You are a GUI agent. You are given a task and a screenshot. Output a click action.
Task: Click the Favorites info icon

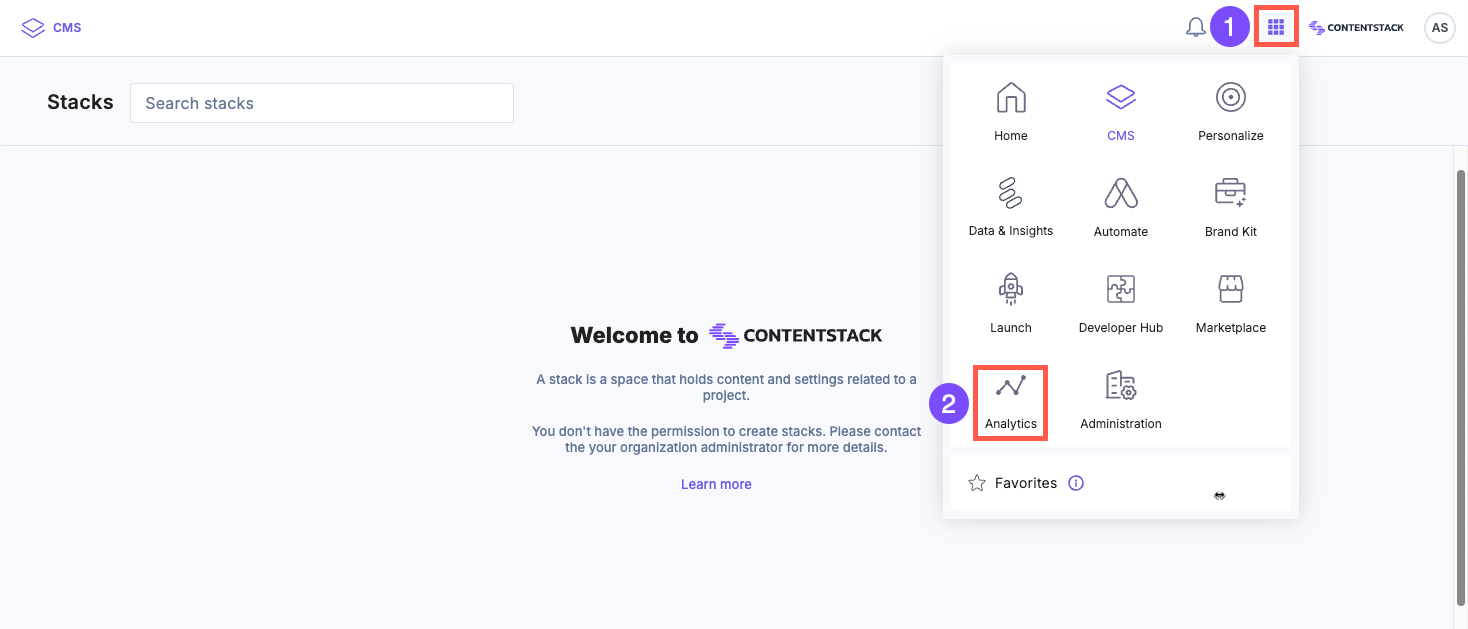(x=1076, y=483)
